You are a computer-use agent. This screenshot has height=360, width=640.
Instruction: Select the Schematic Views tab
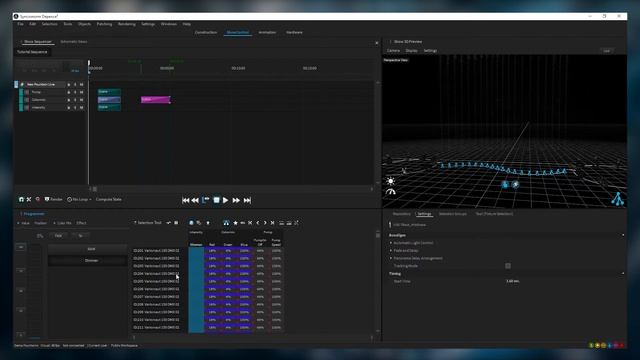(74, 42)
